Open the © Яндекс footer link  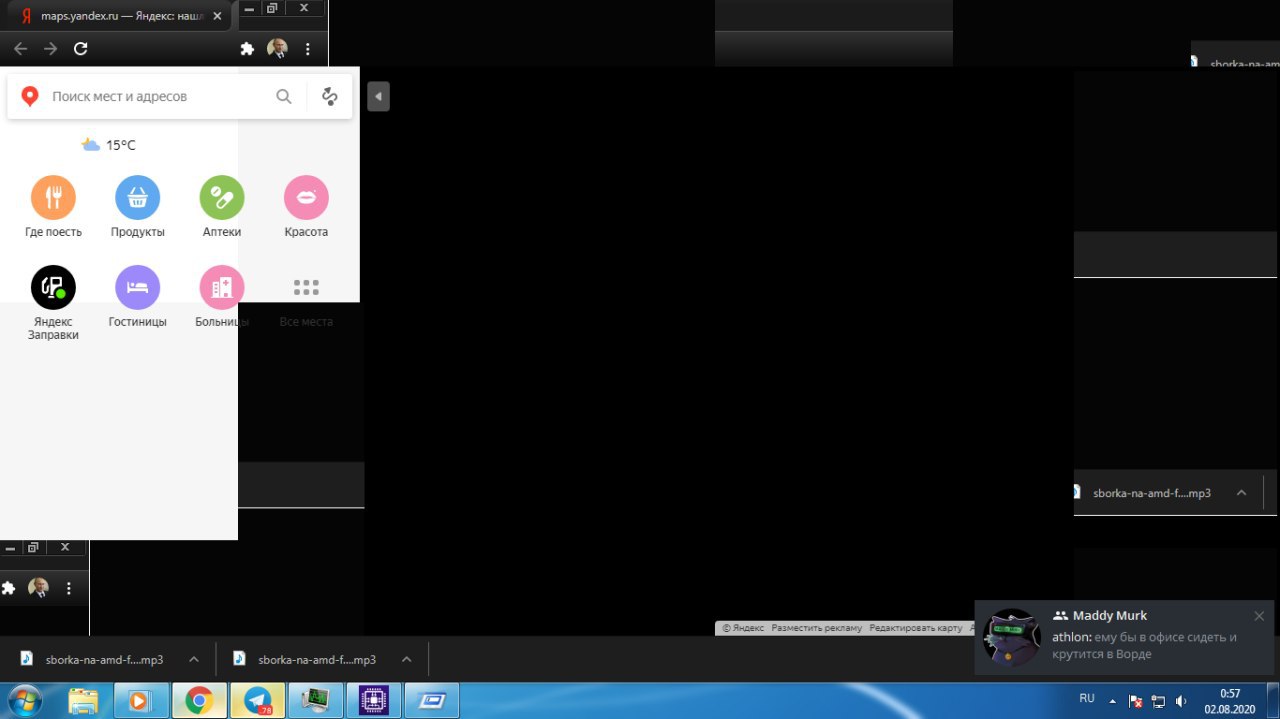pyautogui.click(x=743, y=628)
